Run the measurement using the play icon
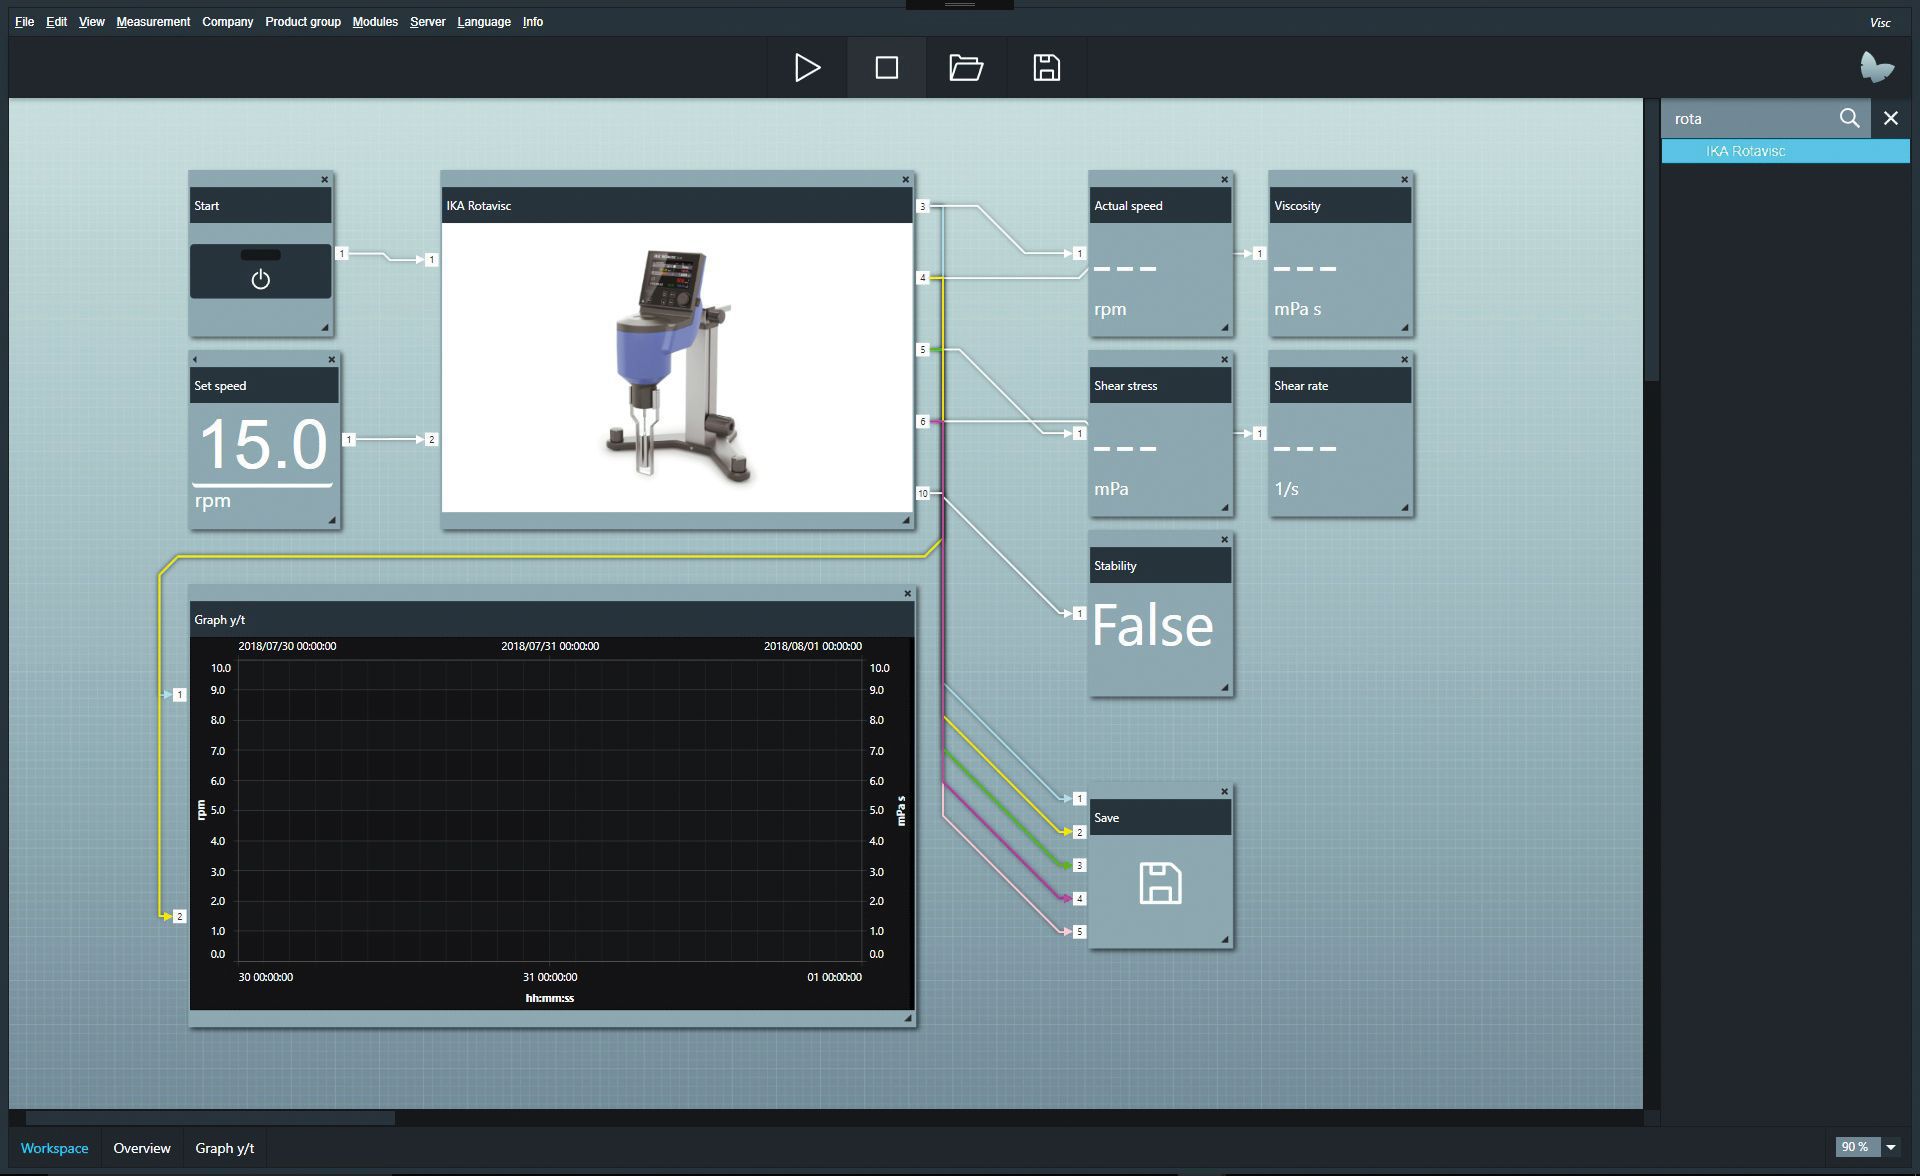Image resolution: width=1920 pixels, height=1176 pixels. pos(806,68)
